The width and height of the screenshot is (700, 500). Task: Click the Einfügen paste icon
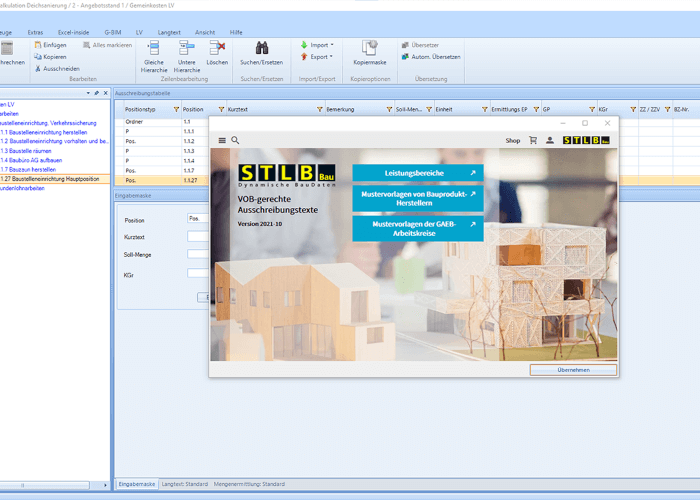click(38, 45)
